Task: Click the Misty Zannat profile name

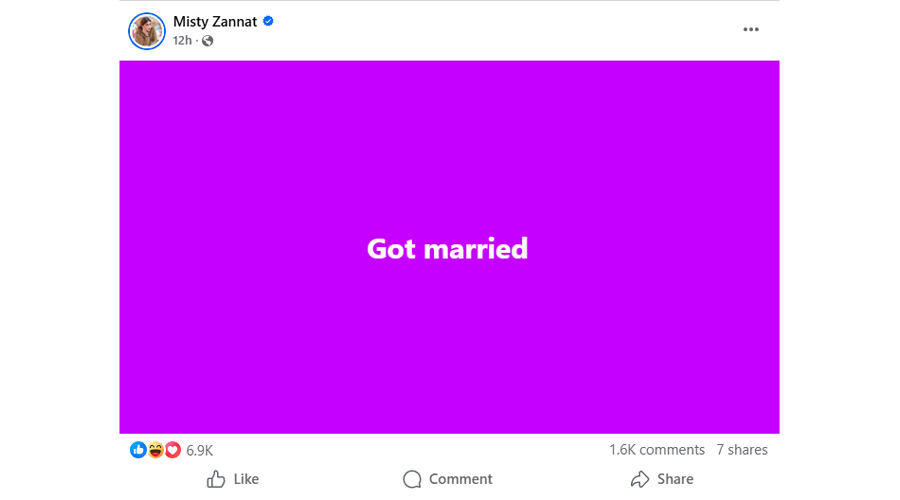Action: 215,21
